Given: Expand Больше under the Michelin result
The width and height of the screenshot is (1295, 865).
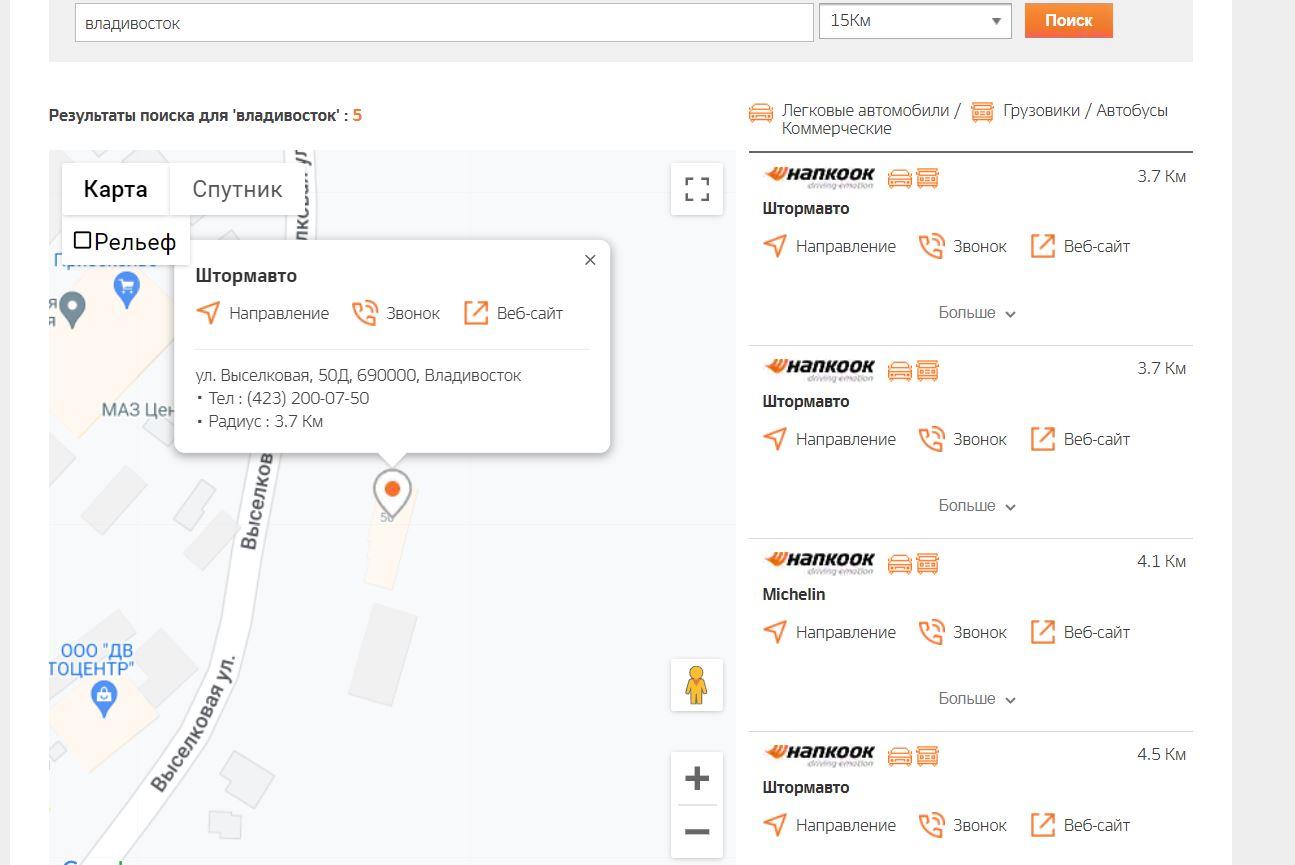Looking at the screenshot, I should click(976, 699).
